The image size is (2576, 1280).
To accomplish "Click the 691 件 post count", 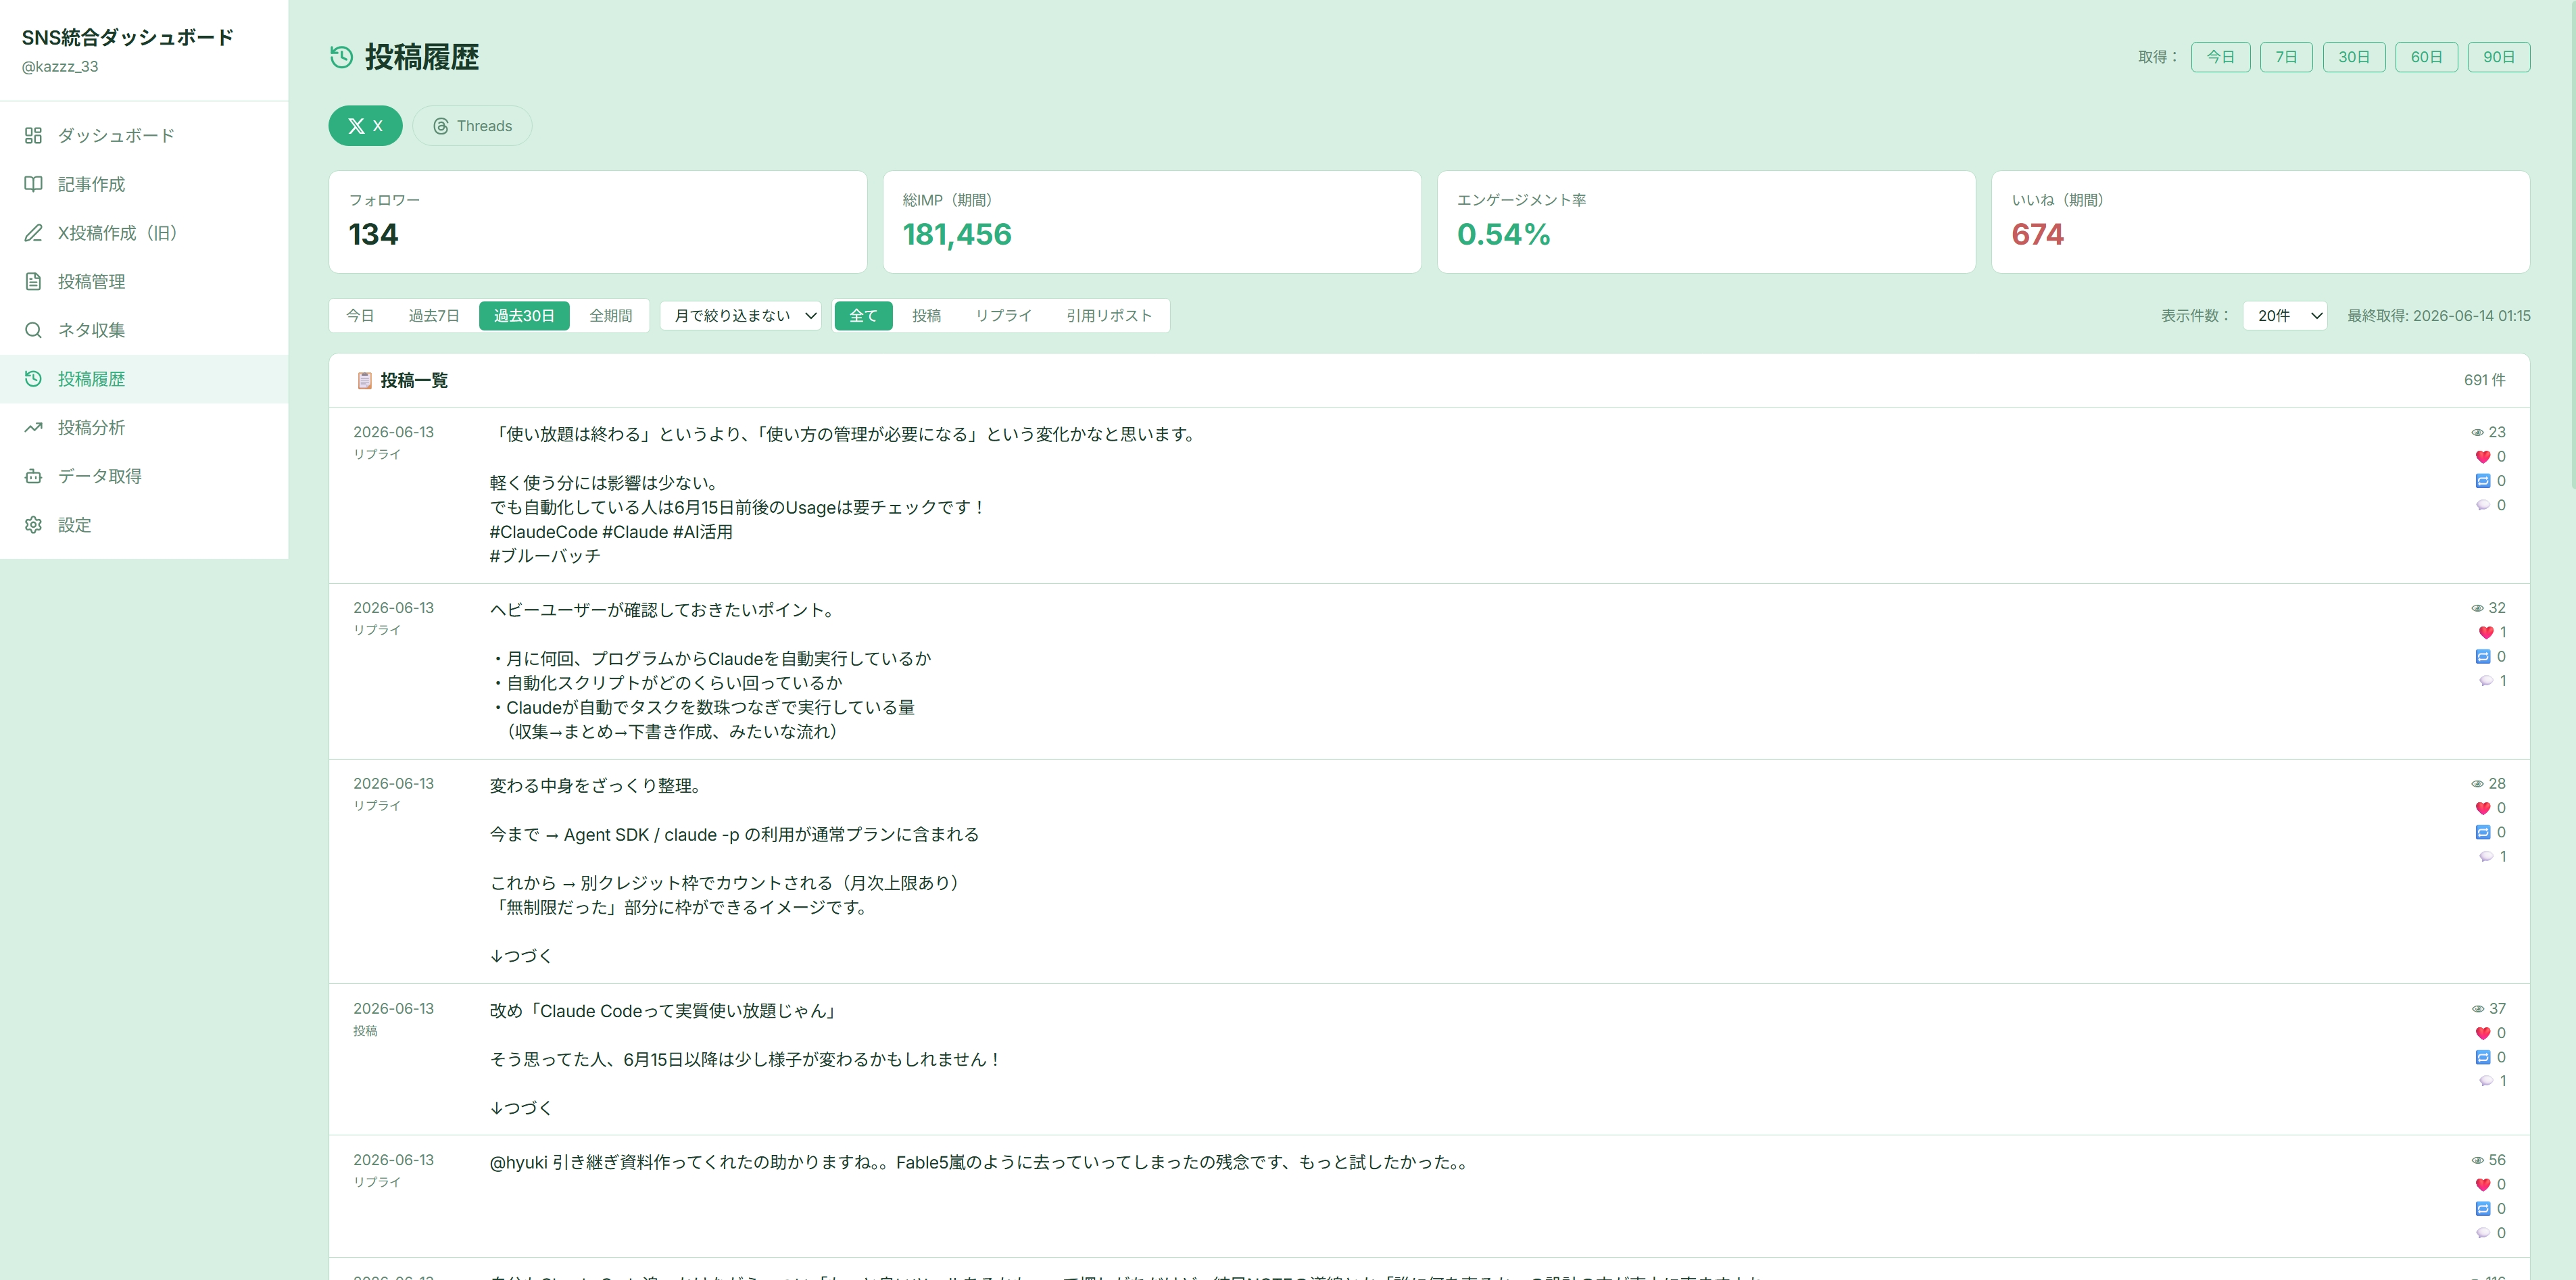I will 2484,380.
